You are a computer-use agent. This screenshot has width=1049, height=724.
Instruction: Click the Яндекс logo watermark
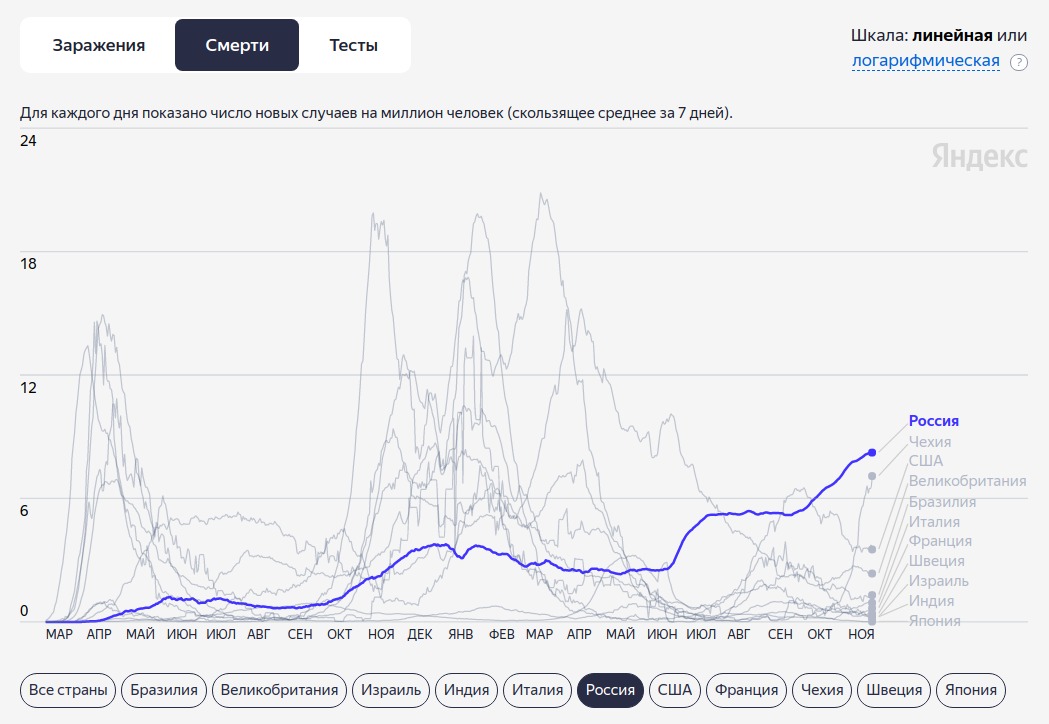pos(979,157)
